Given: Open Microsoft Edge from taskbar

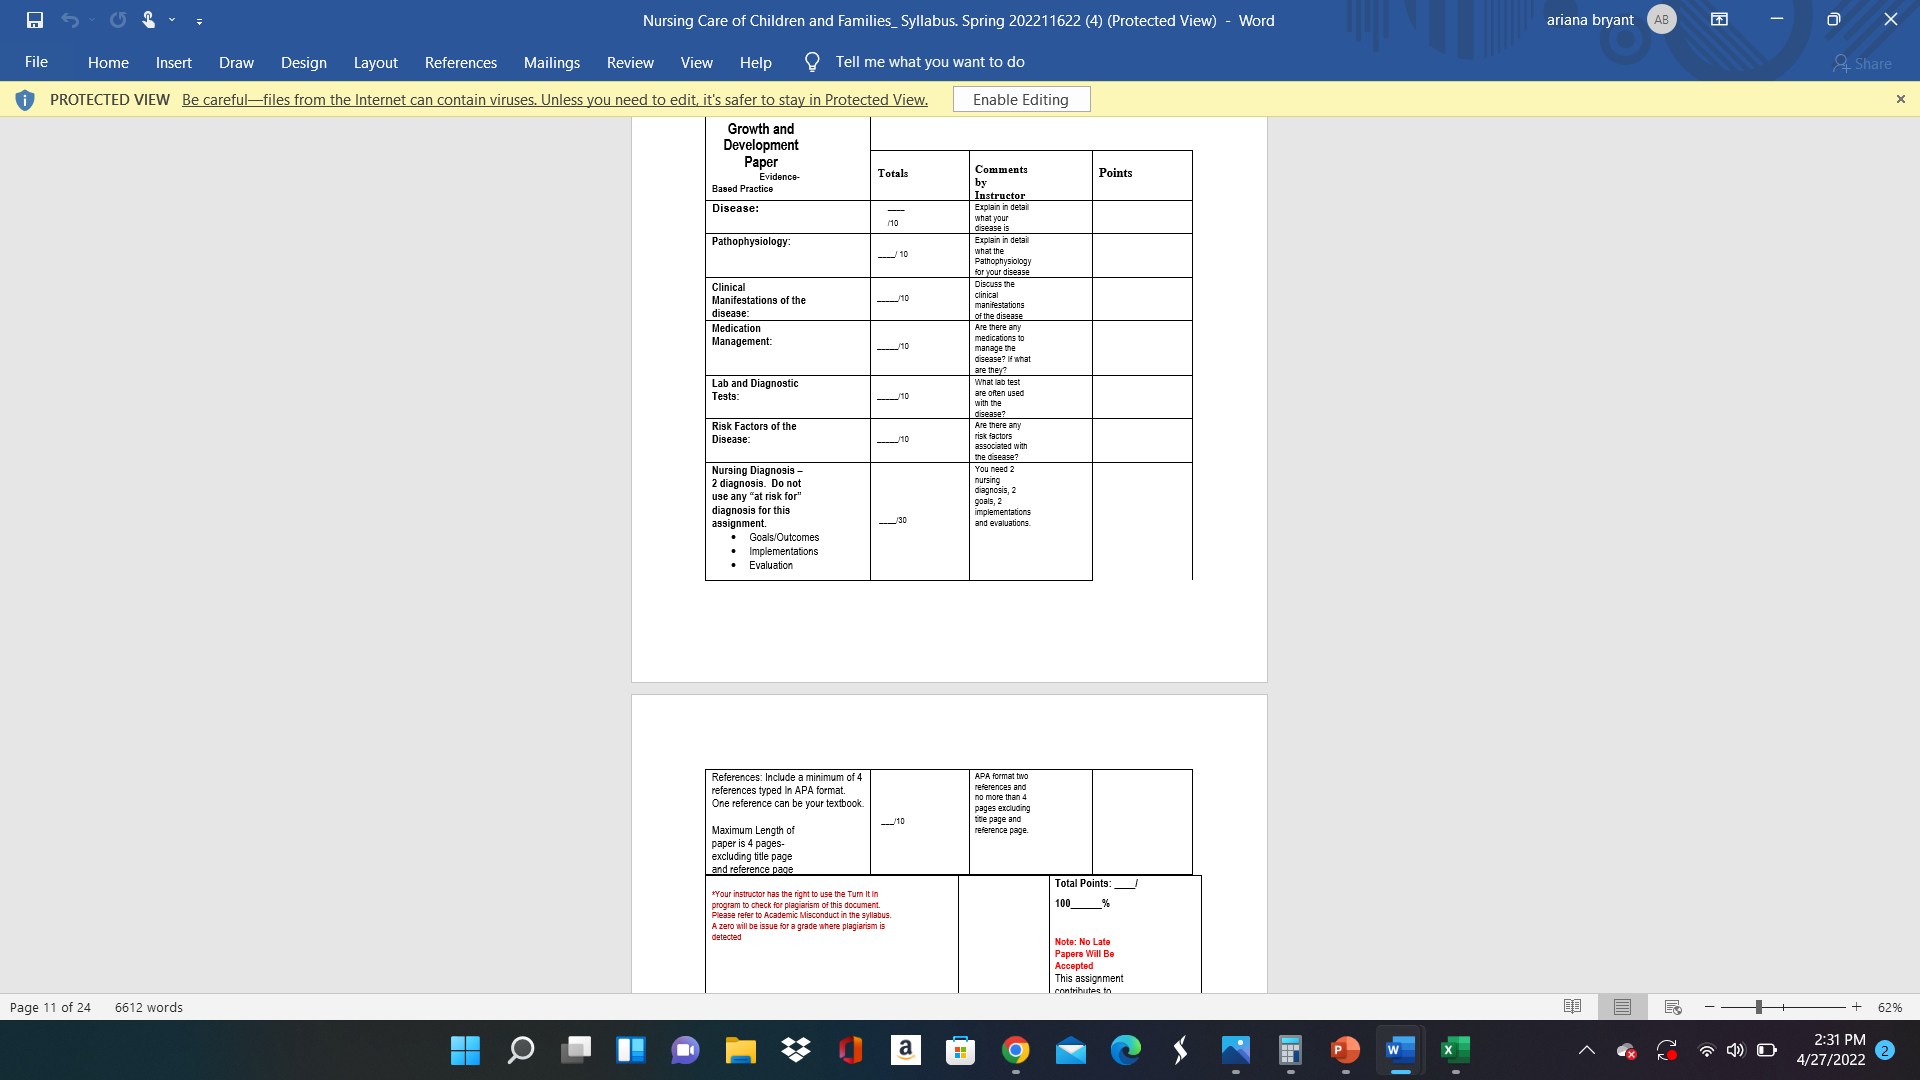Looking at the screenshot, I should coord(1125,1050).
